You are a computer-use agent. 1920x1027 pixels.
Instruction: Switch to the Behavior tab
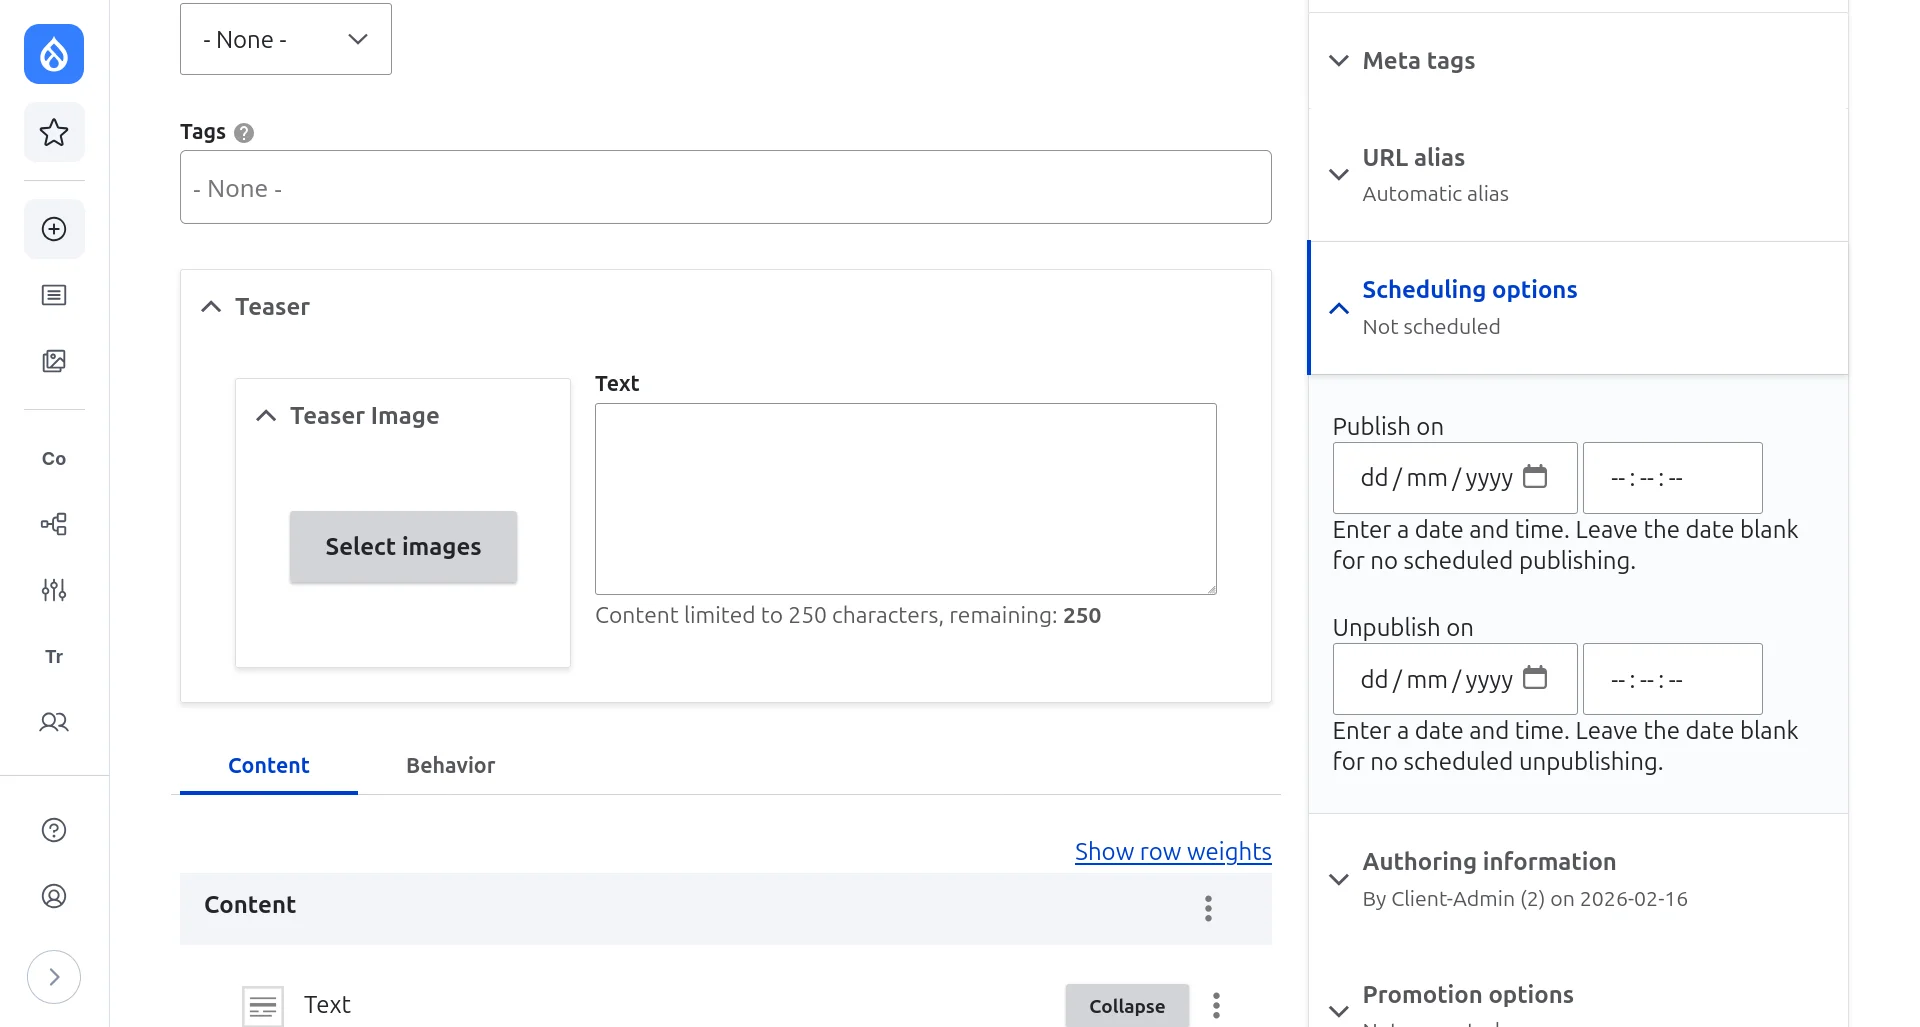point(450,765)
